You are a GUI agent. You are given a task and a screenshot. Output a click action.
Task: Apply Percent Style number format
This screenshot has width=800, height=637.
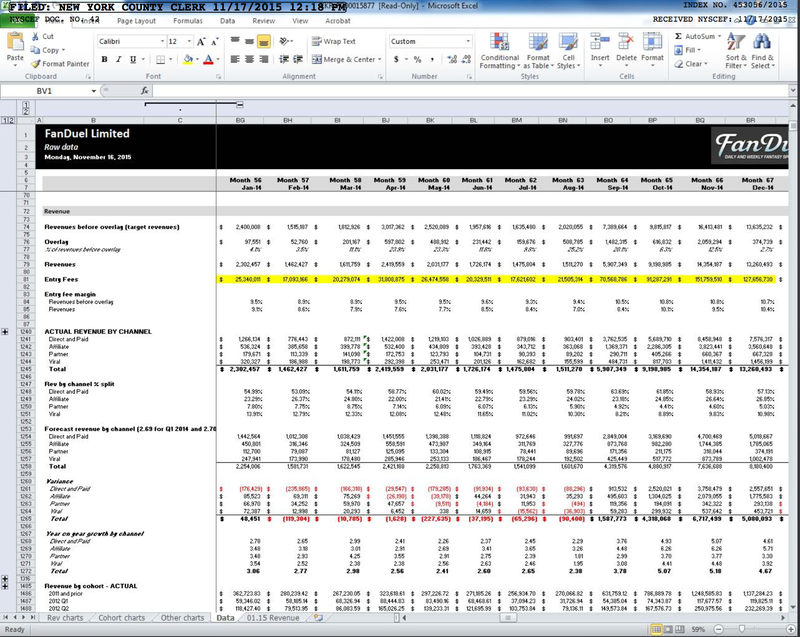click(x=418, y=60)
